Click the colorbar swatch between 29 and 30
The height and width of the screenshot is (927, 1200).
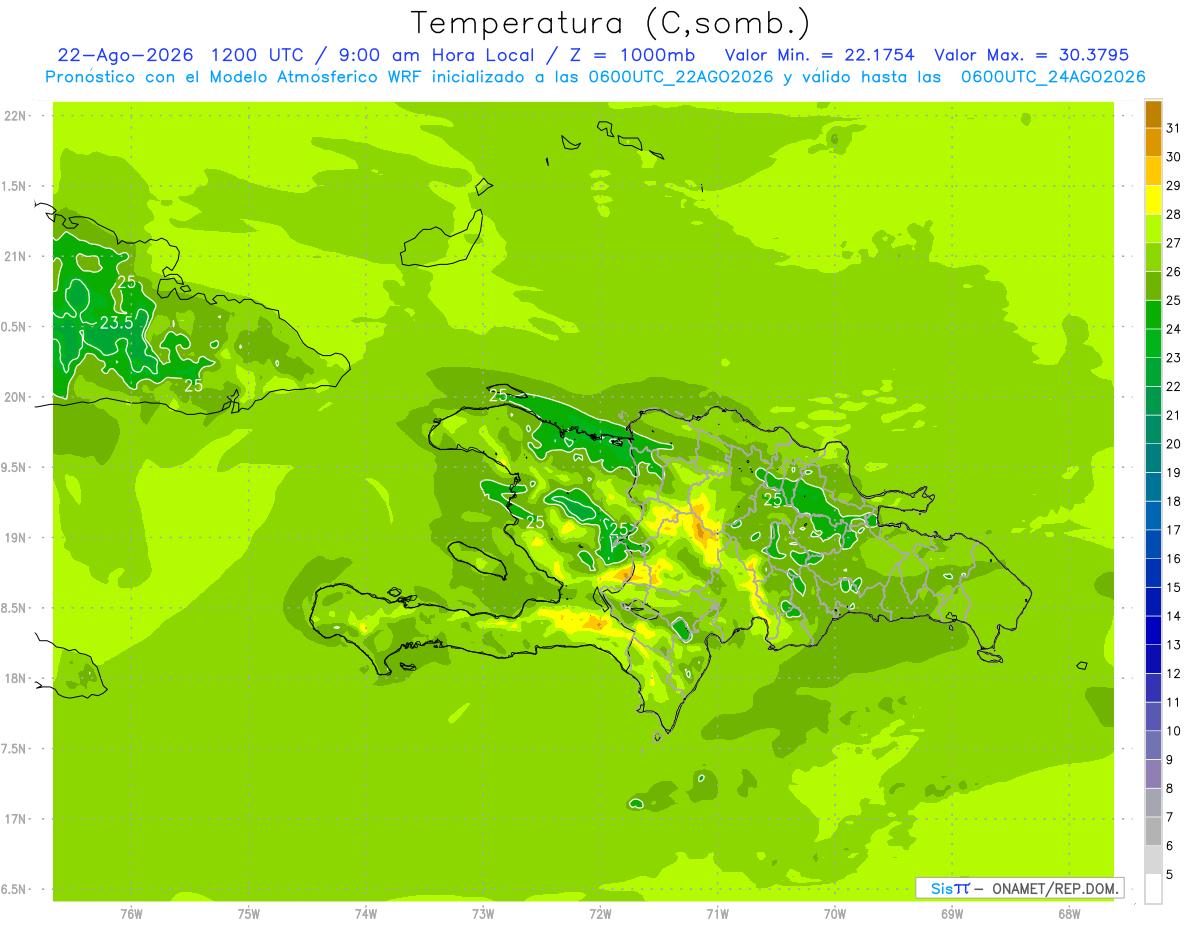[x=1153, y=171]
